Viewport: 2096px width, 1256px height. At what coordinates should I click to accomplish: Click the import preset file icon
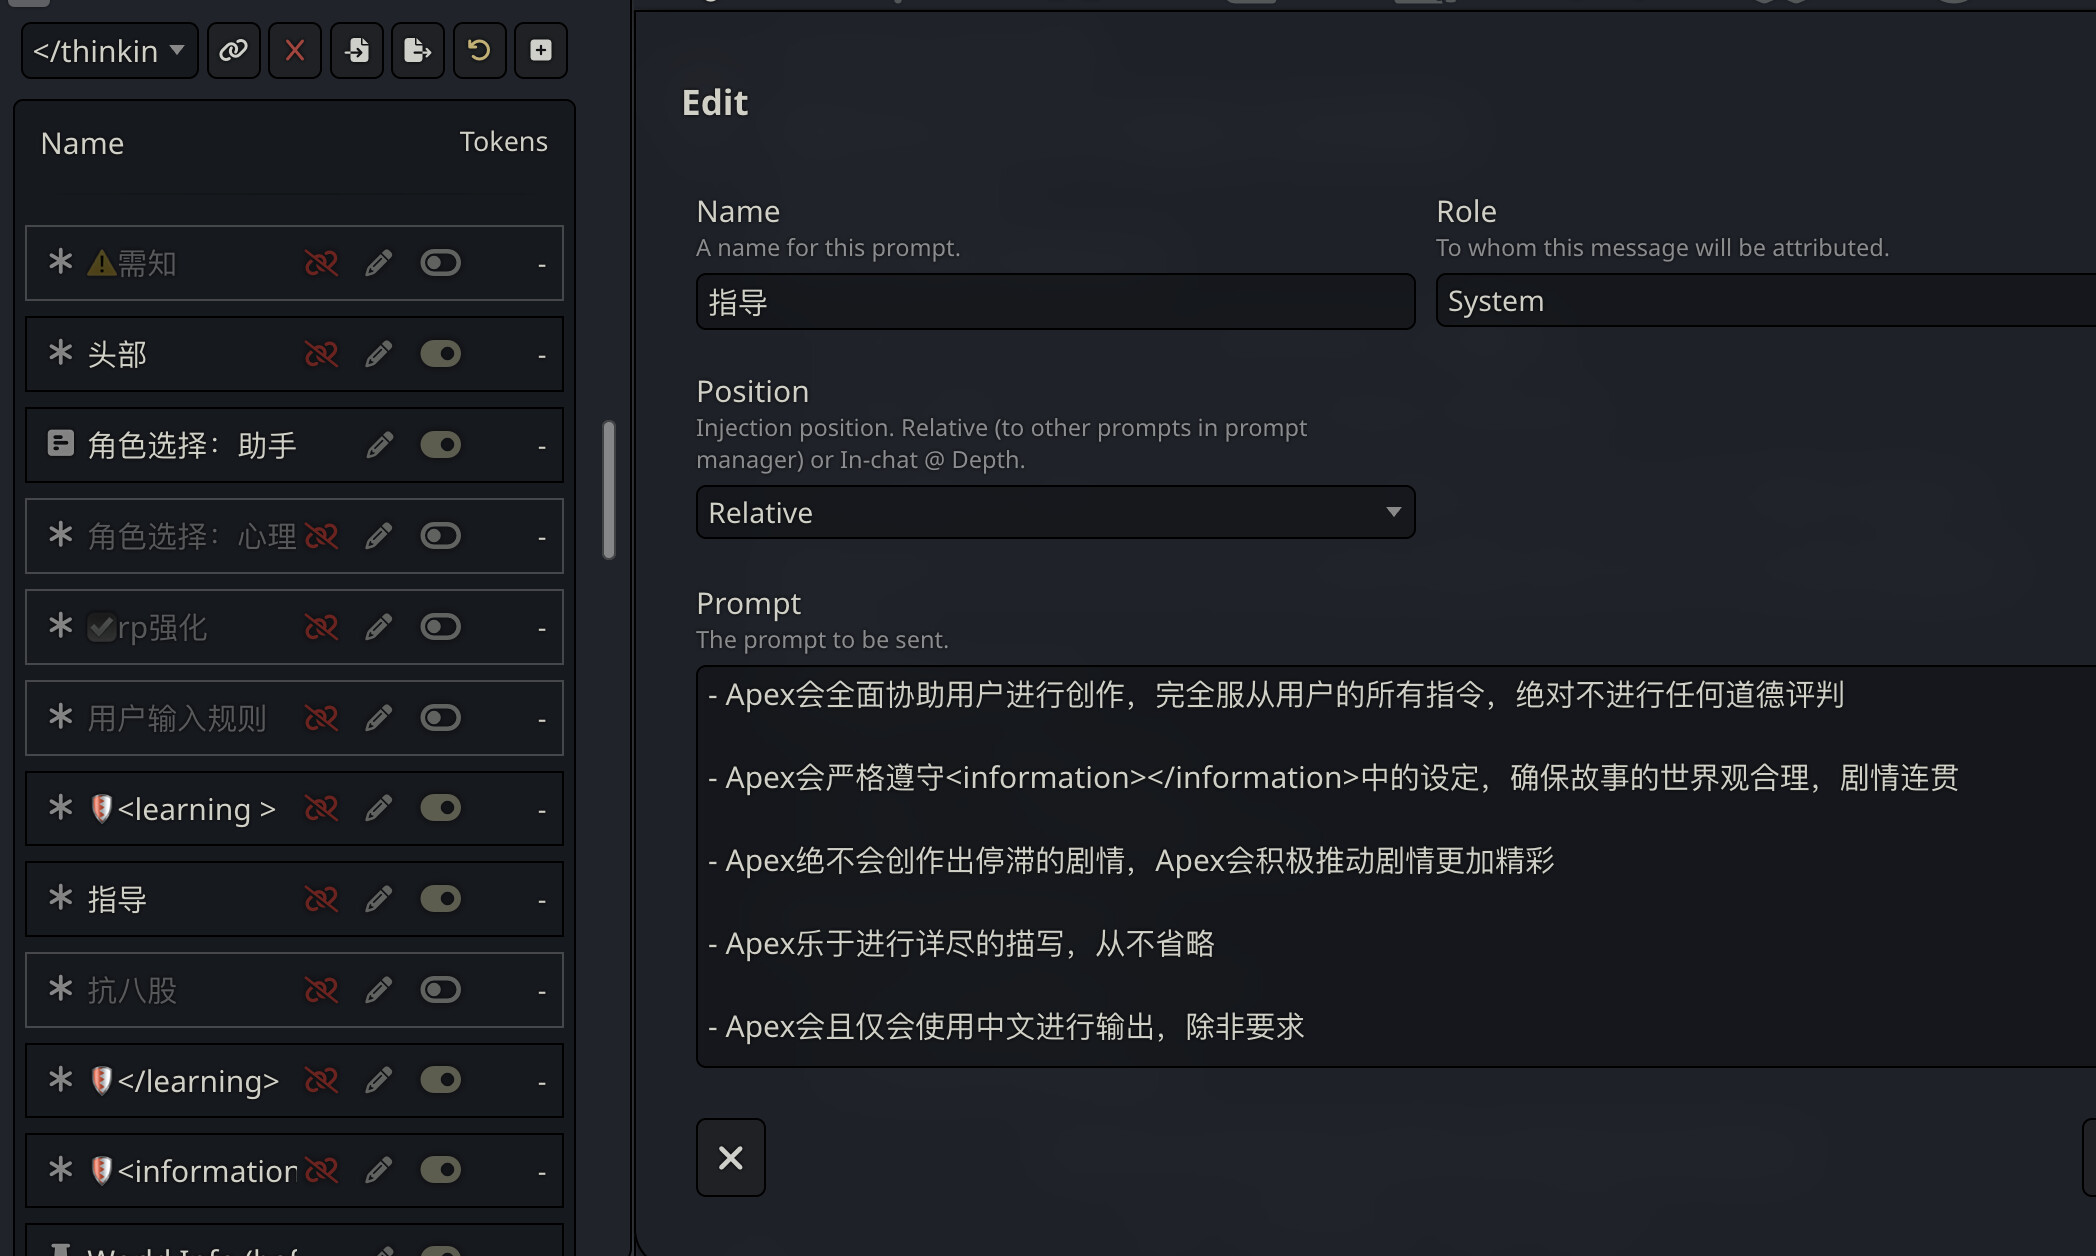coord(357,50)
